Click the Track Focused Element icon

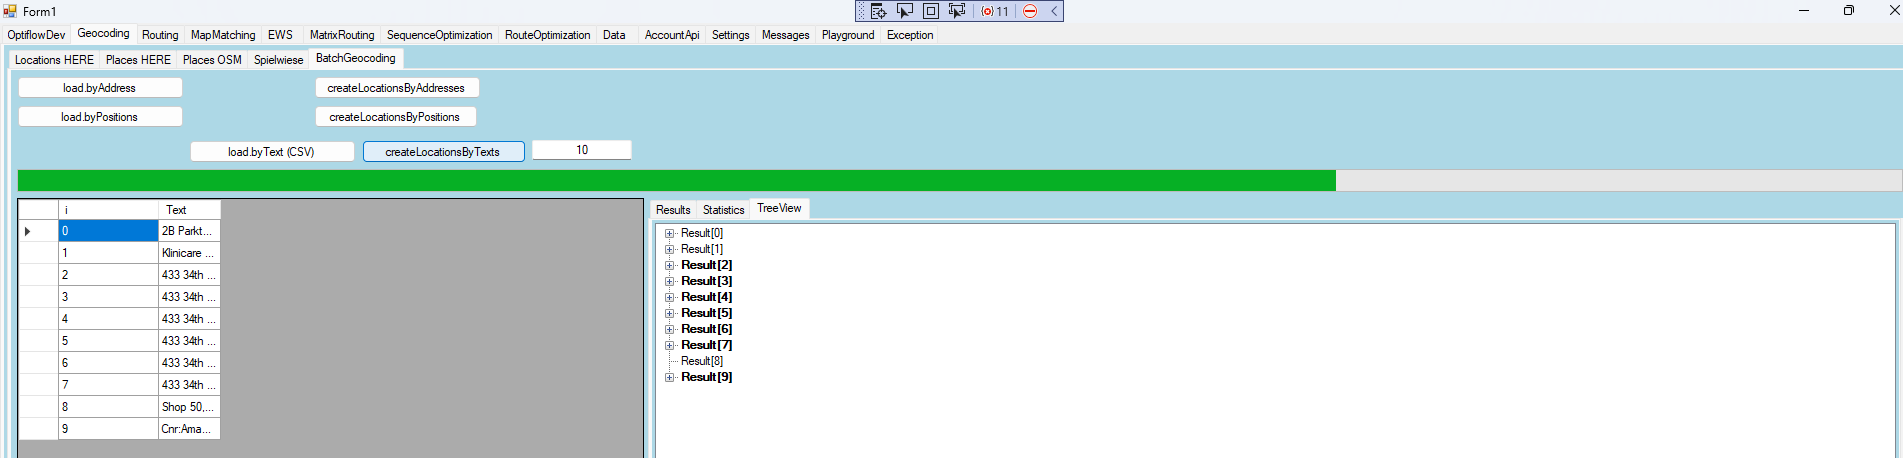957,11
